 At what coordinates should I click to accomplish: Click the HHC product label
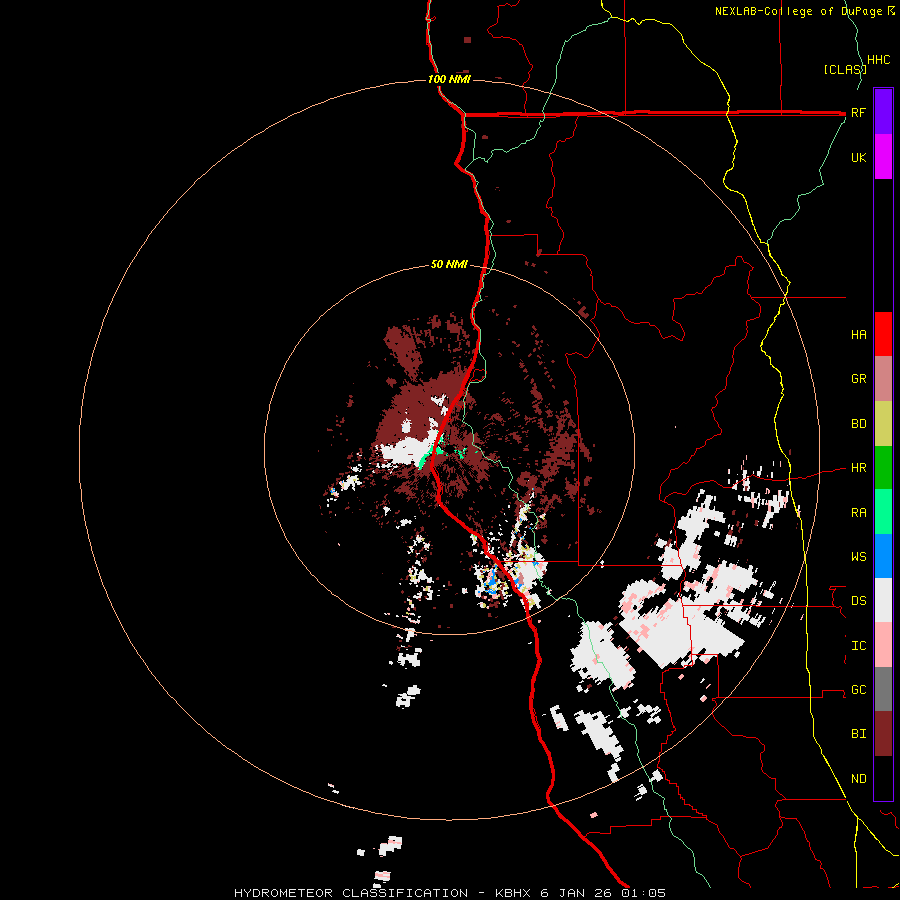(878, 60)
